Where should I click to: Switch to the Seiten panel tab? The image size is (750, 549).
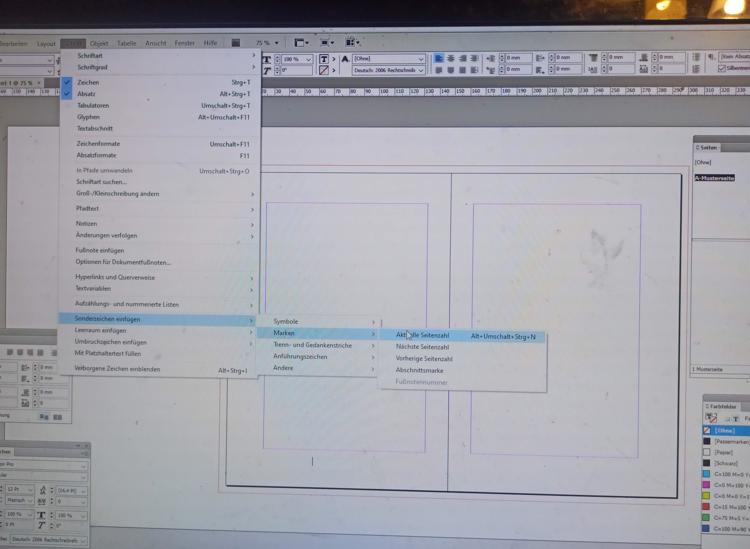click(x=707, y=147)
